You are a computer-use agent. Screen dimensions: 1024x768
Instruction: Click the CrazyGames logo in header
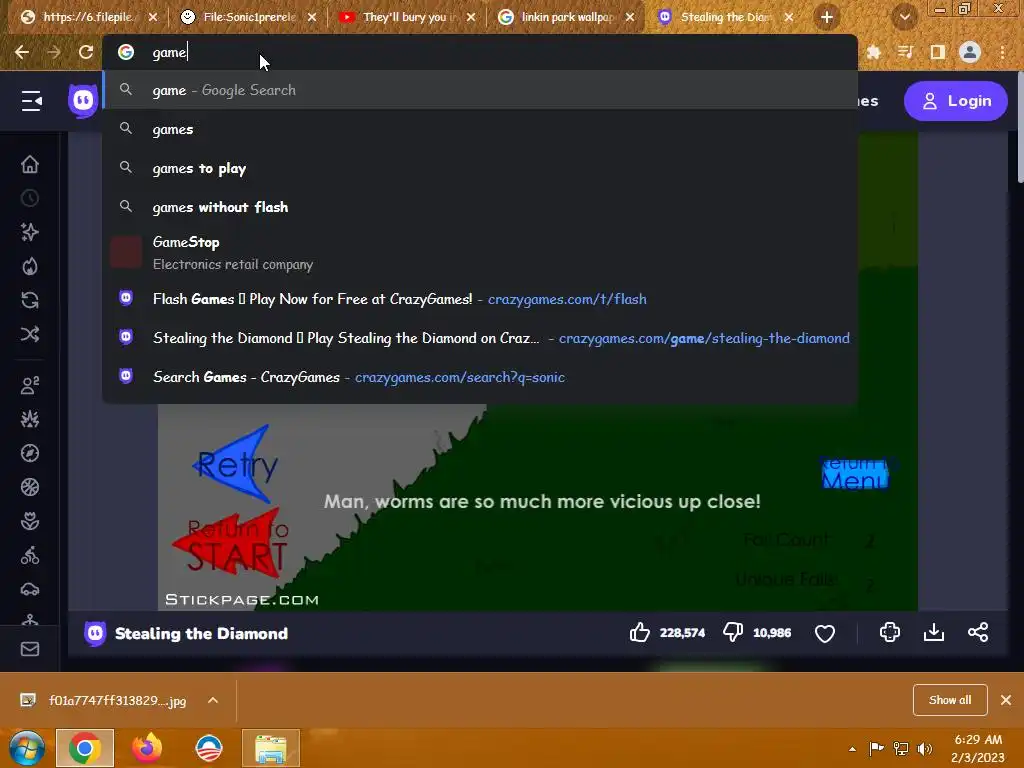(83, 101)
